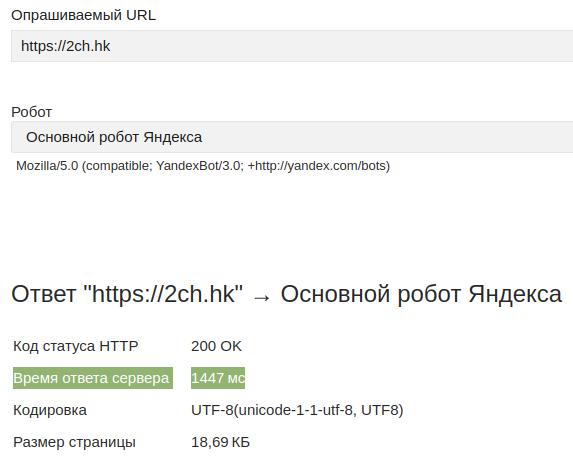Viewport: 573px width, 462px height.
Task: Click the URL input field containing https://2ch.hk
Action: click(292, 46)
